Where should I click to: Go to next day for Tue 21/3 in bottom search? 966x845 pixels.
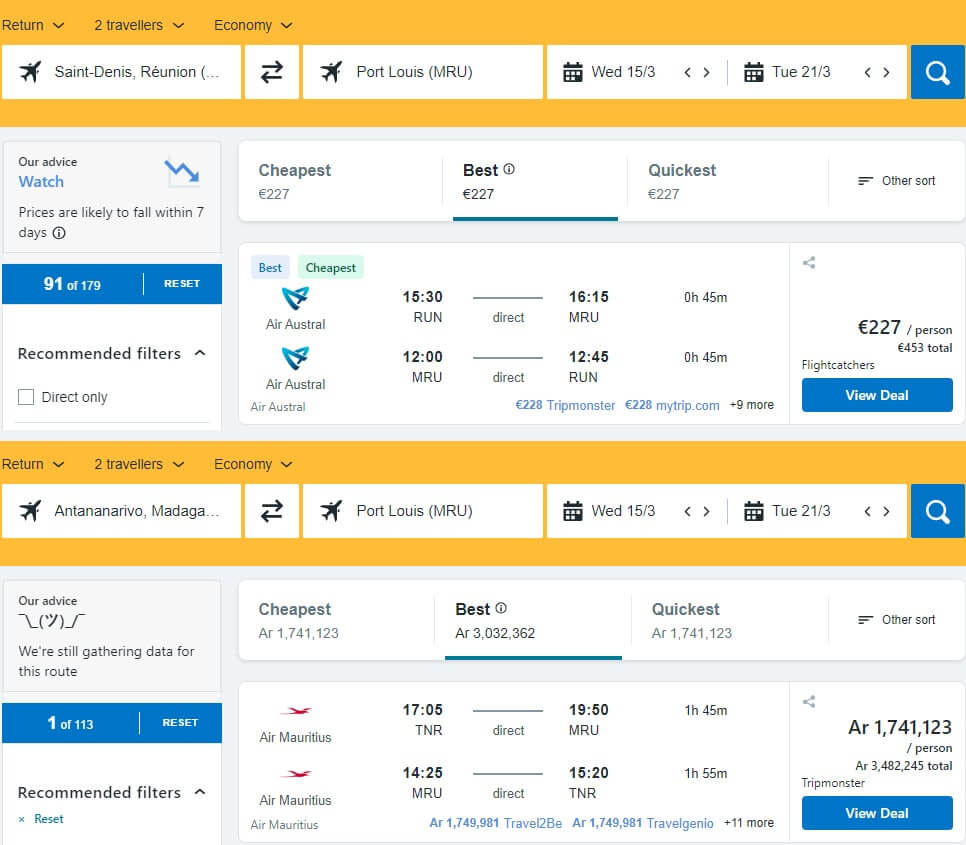887,512
